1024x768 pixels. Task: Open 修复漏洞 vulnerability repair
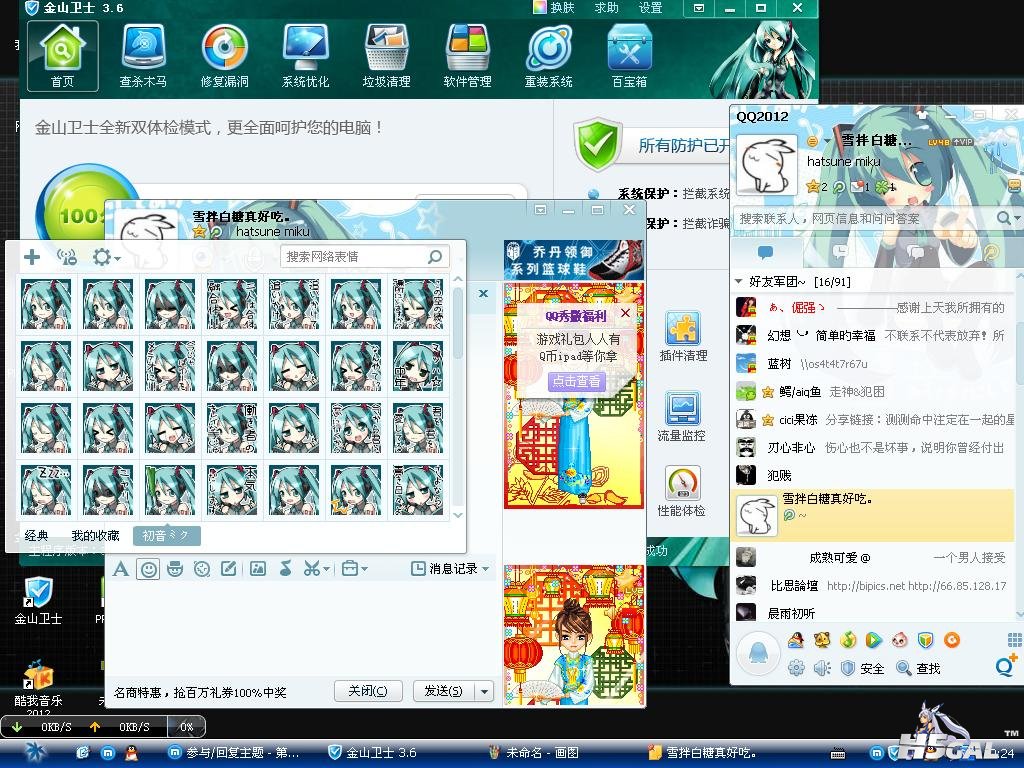pos(224,56)
